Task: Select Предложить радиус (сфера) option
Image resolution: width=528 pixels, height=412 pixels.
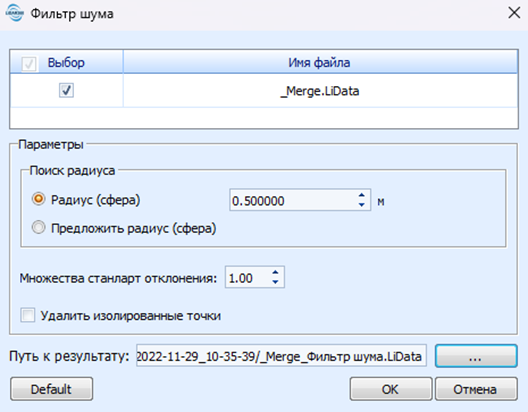Action: click(38, 228)
